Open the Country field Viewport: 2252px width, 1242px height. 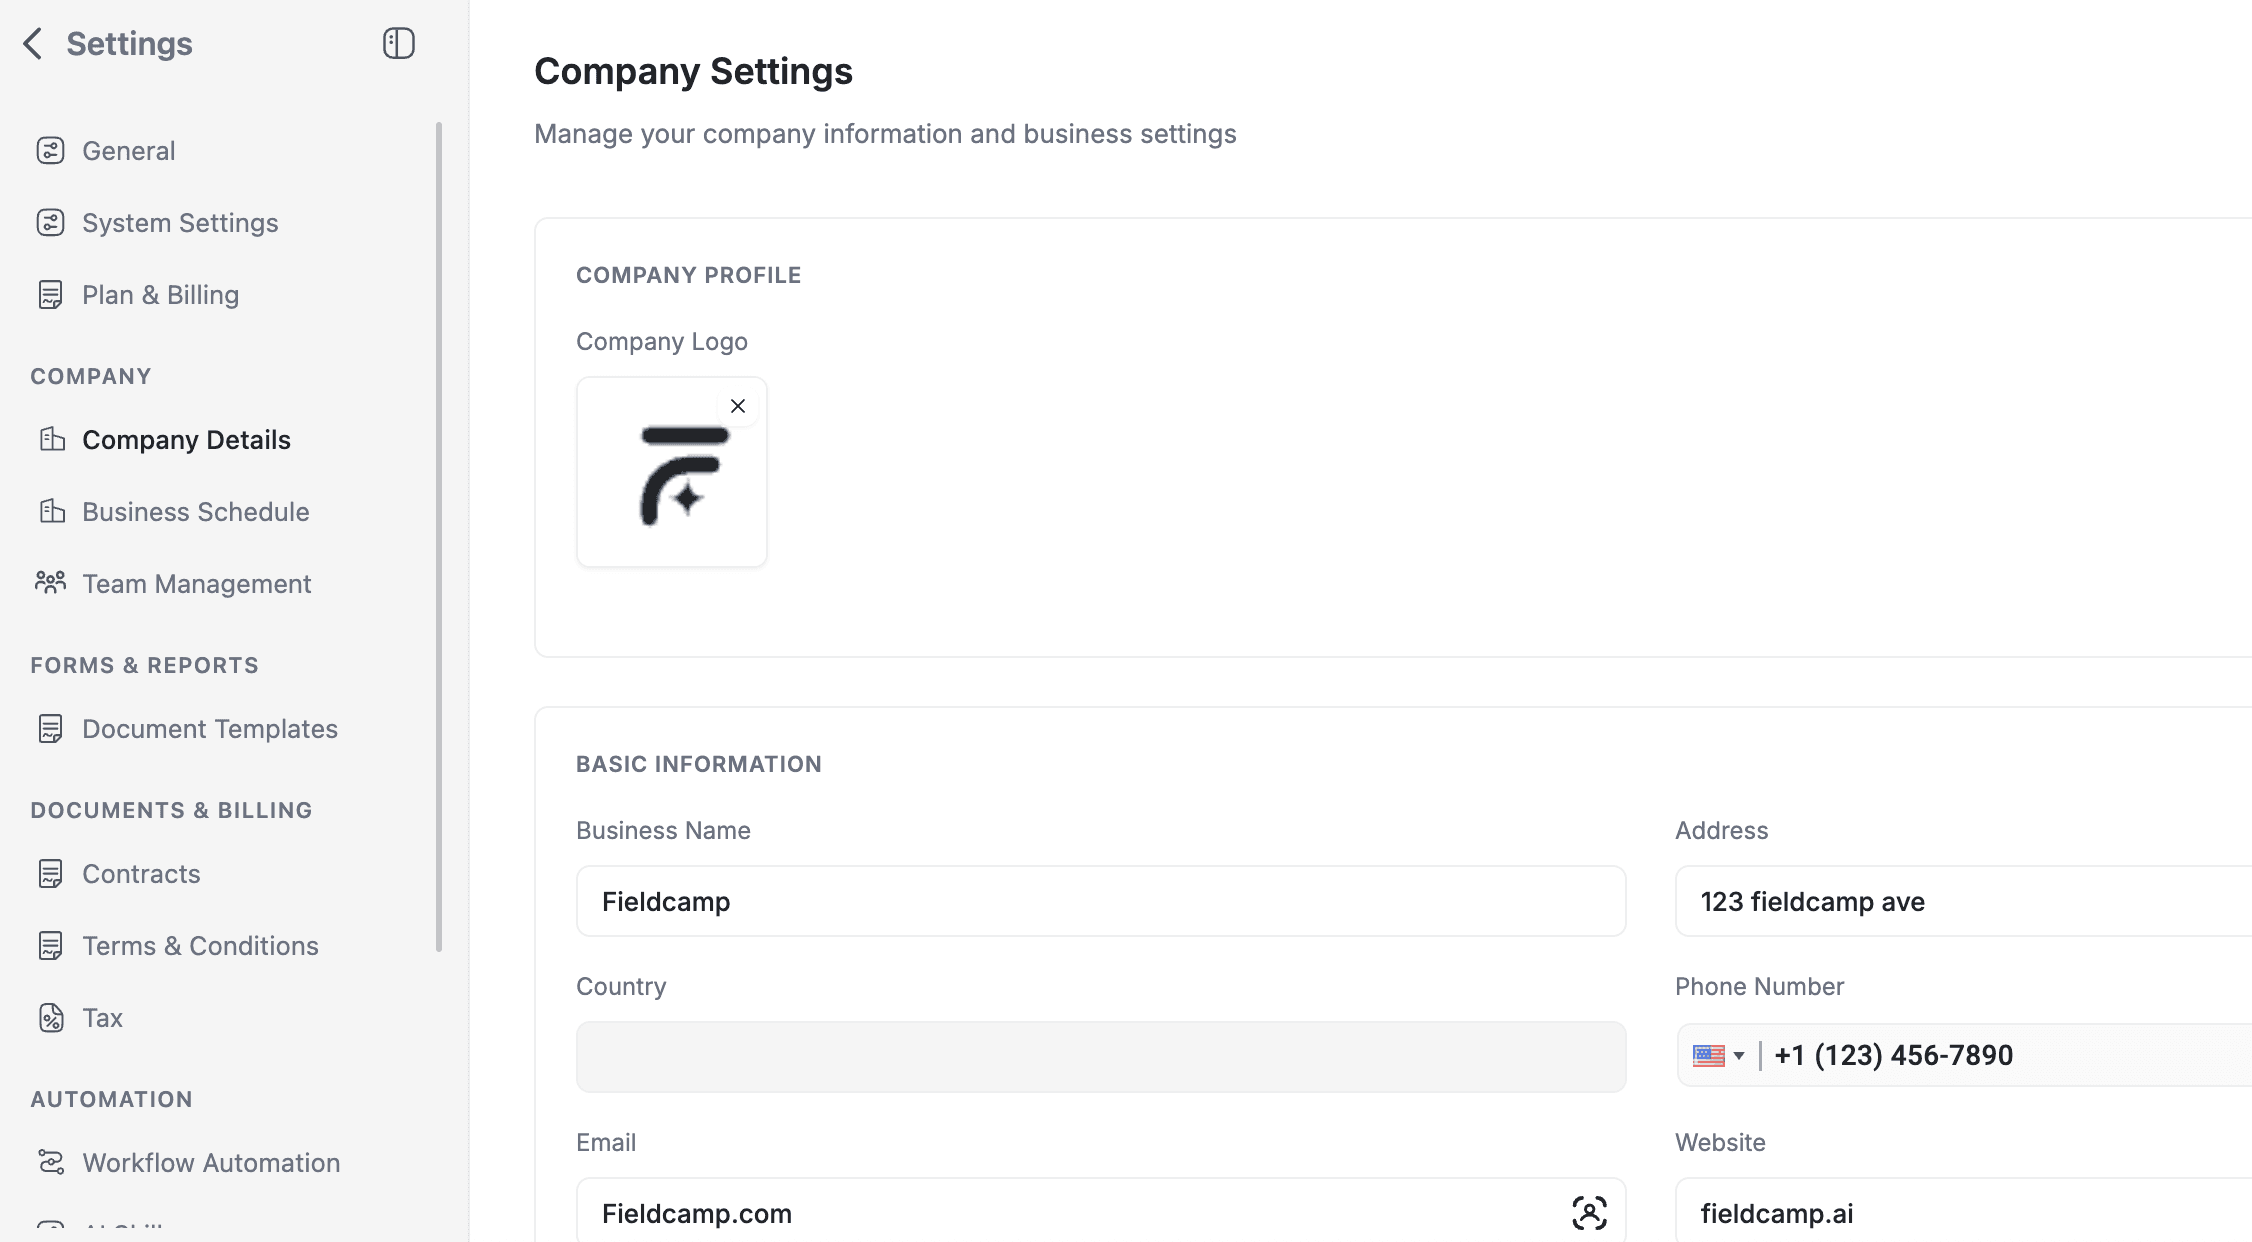1100,1056
